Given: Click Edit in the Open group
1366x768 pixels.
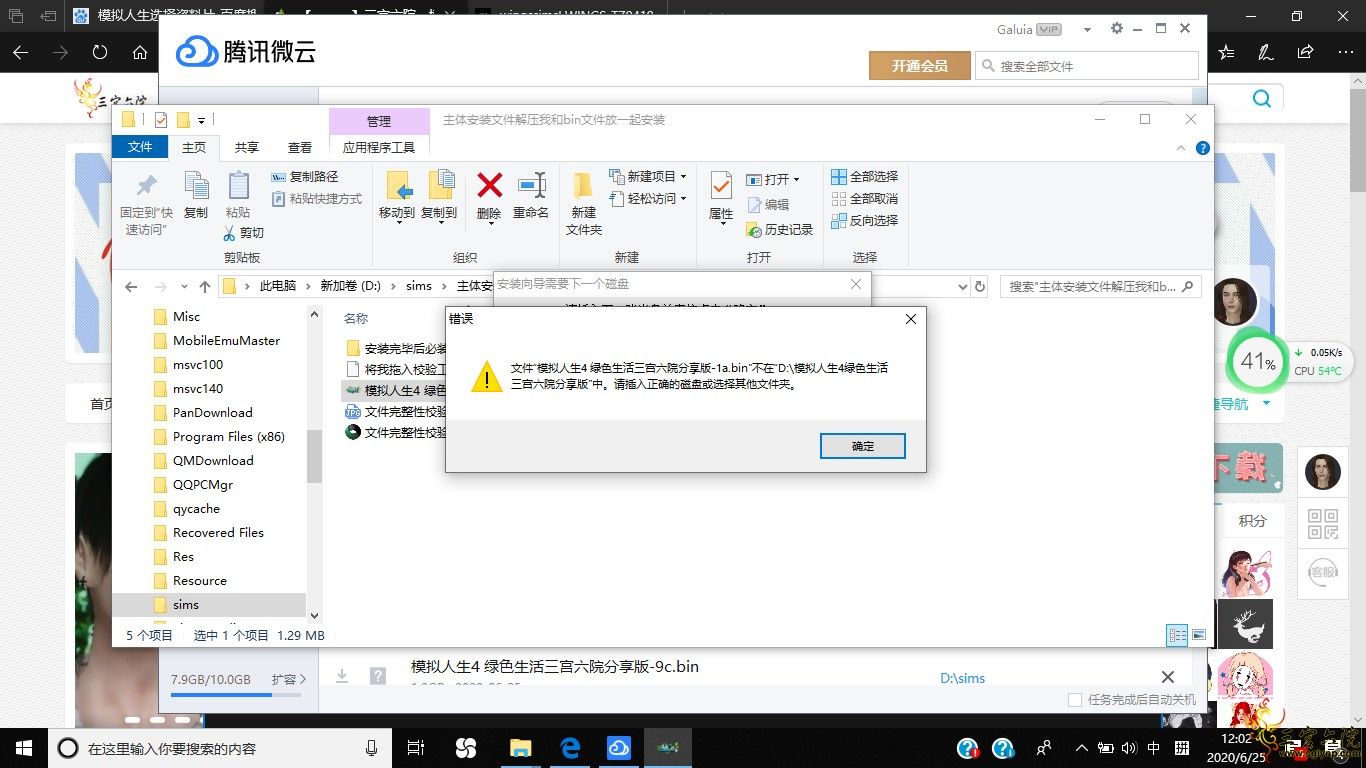Looking at the screenshot, I should click(x=768, y=205).
